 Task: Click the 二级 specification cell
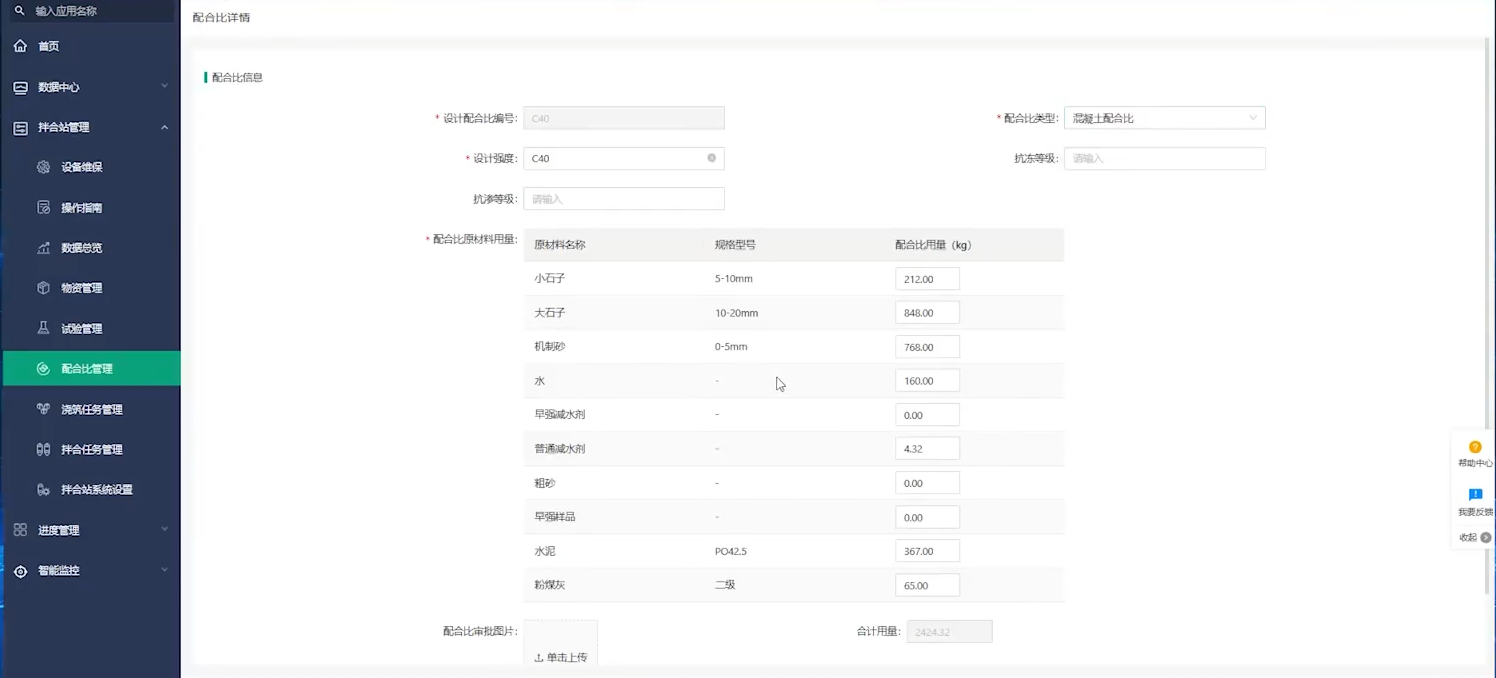tap(725, 585)
